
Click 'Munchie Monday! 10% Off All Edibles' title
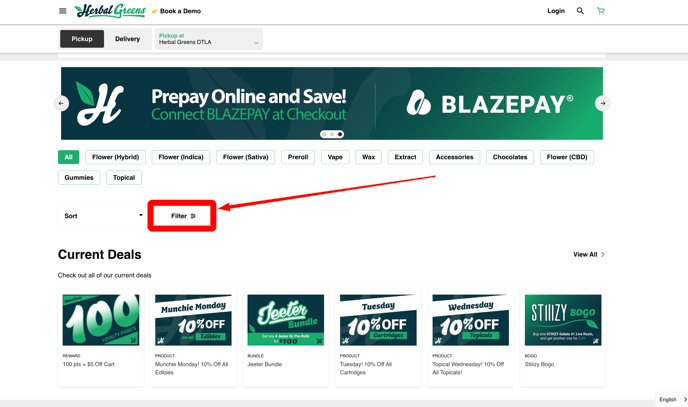click(191, 368)
